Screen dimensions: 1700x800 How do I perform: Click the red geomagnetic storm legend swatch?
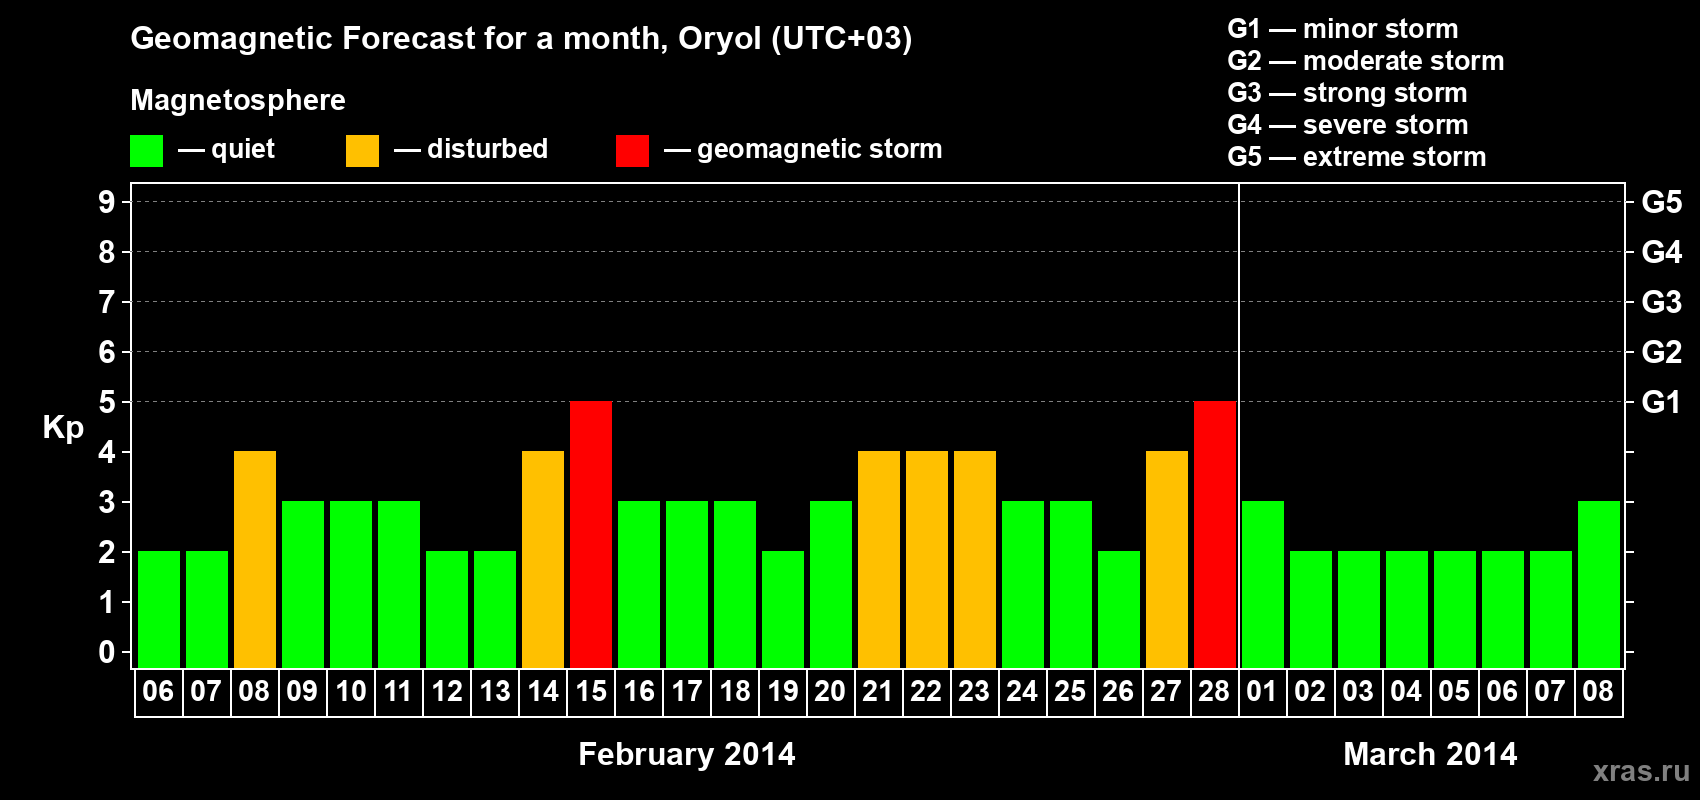point(632,151)
